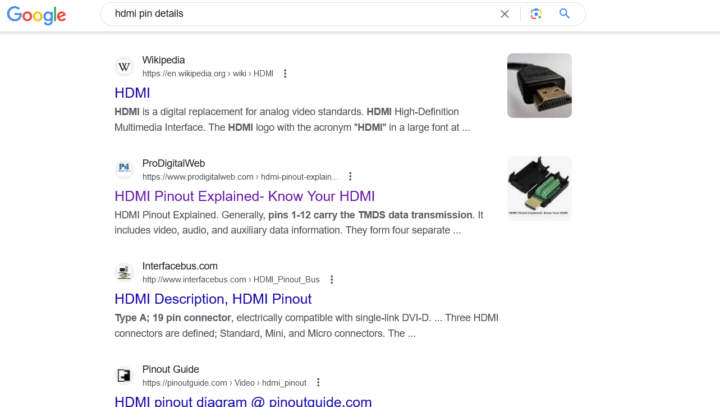Open the HDMI breakout connector thumbnail image
This screenshot has height=407, width=720.
tap(540, 188)
